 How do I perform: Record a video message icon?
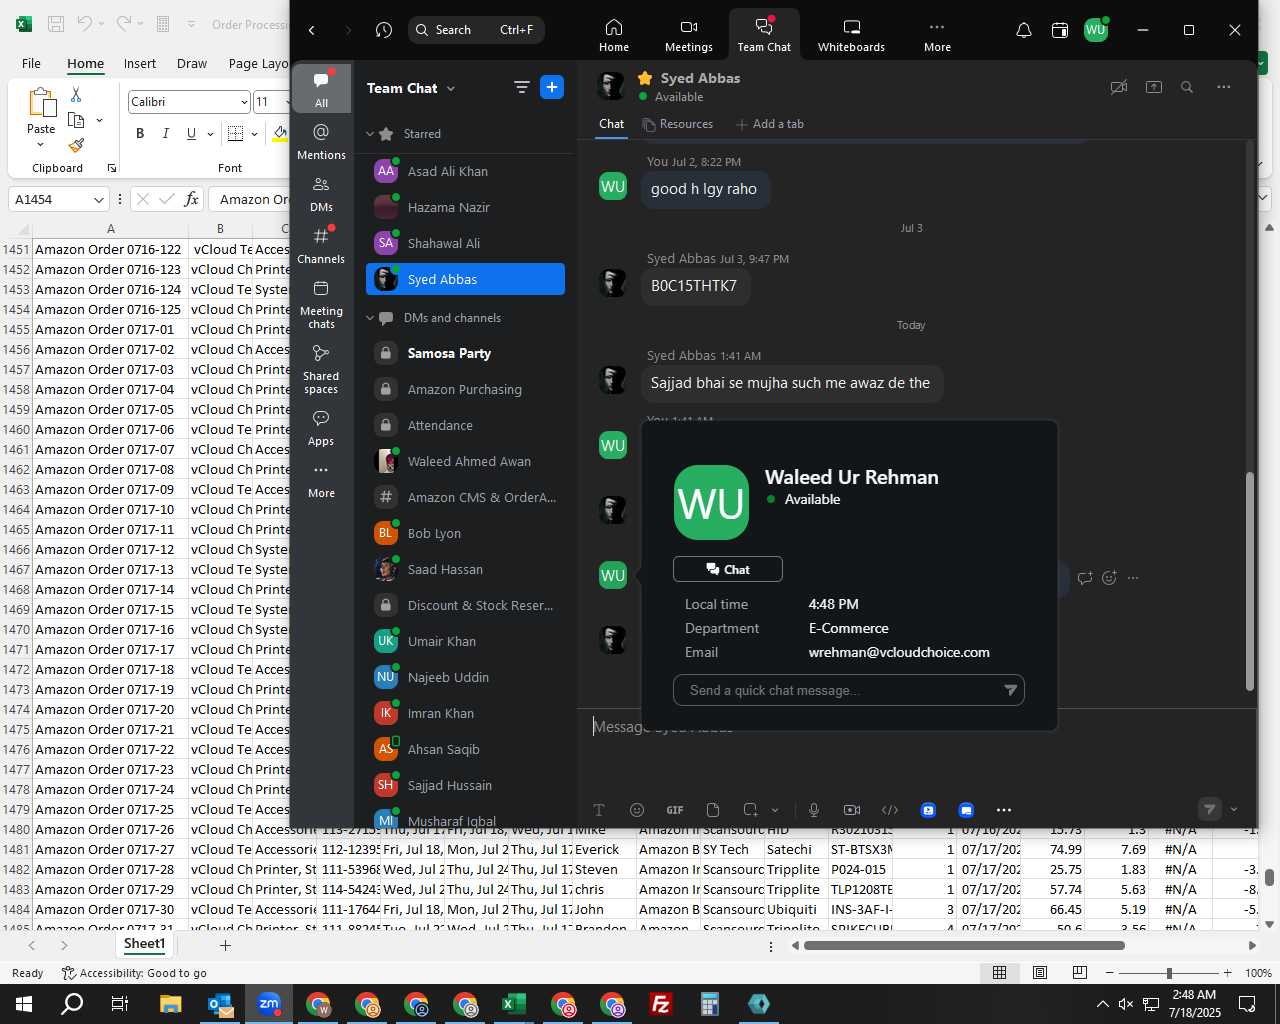pos(852,810)
